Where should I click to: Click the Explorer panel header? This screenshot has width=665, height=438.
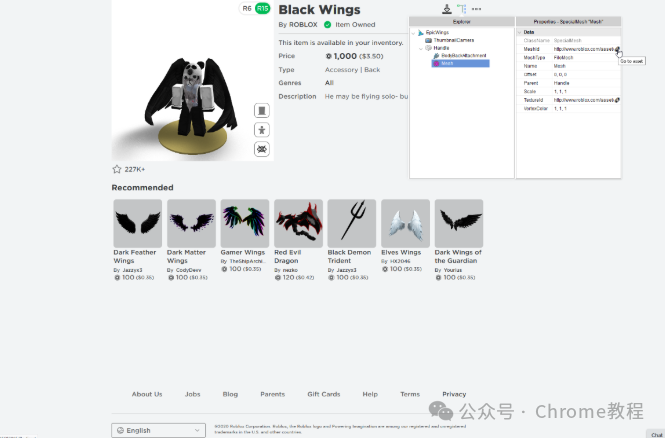coord(461,22)
